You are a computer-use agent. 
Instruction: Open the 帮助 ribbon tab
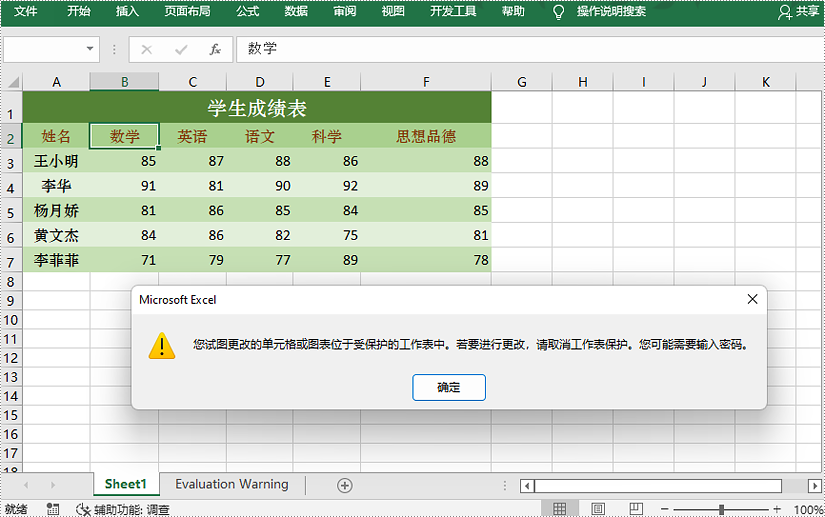click(513, 12)
